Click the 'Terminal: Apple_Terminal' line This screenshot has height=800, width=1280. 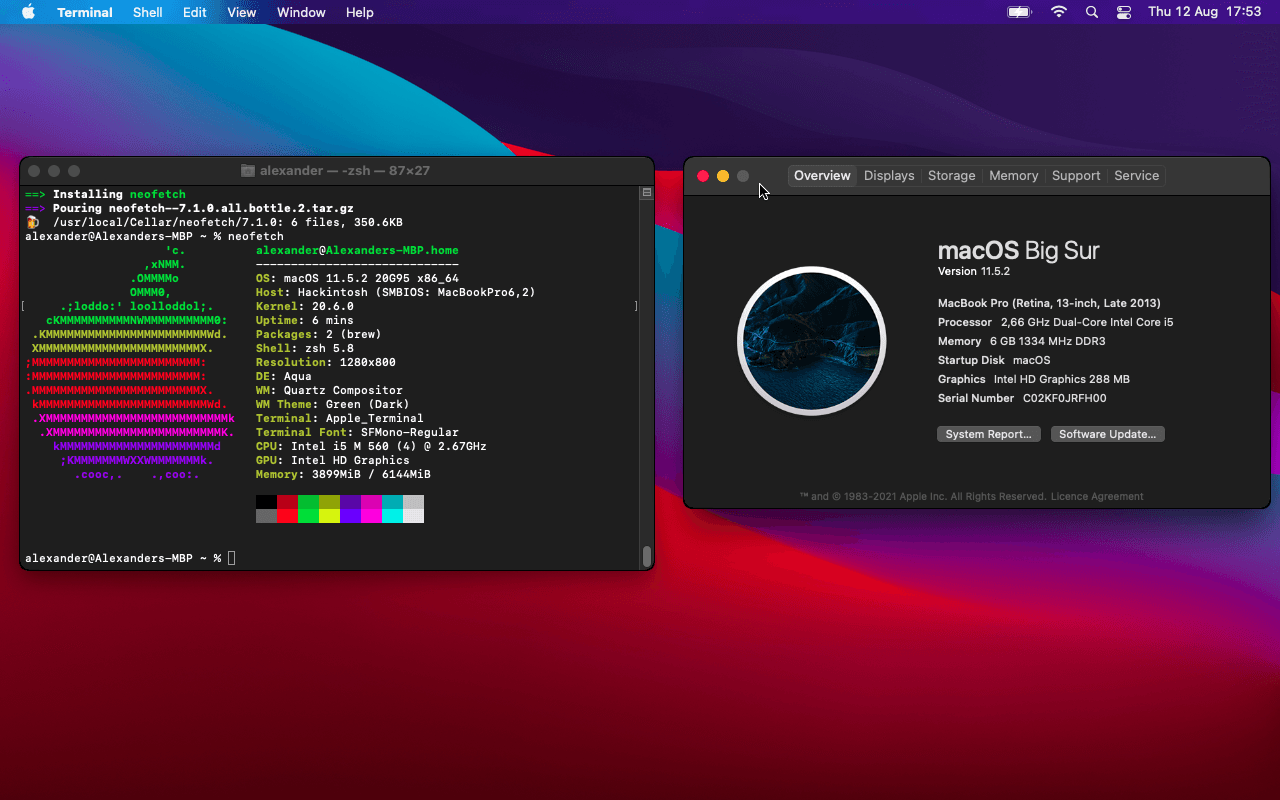point(340,418)
